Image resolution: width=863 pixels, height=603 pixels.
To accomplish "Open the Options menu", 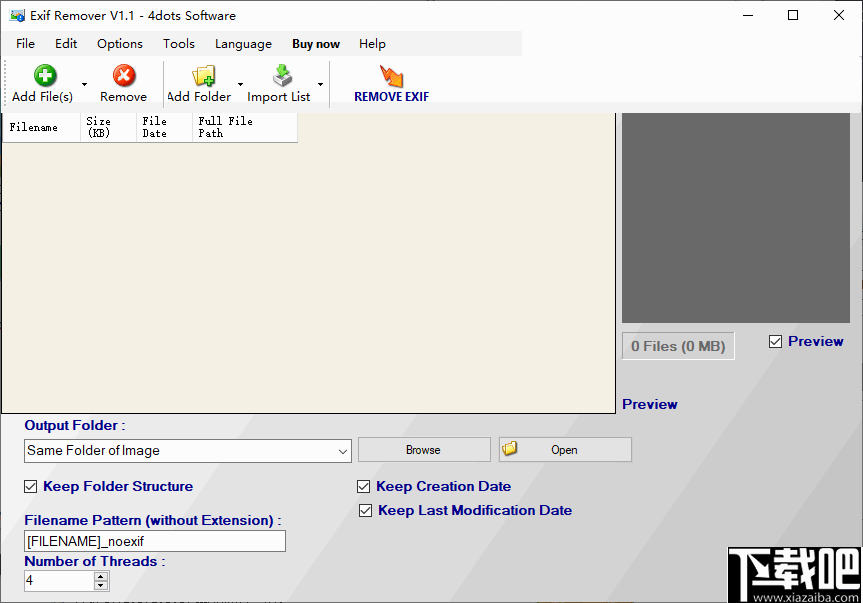I will point(119,43).
